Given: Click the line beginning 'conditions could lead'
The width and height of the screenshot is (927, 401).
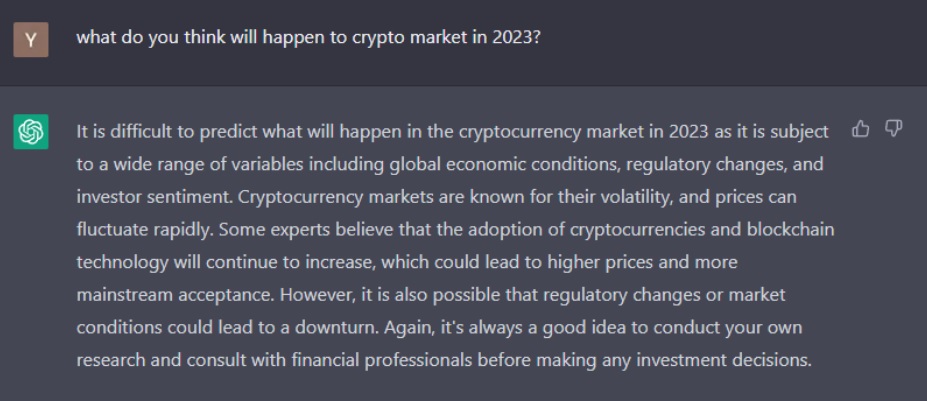Looking at the screenshot, I should [x=439, y=328].
